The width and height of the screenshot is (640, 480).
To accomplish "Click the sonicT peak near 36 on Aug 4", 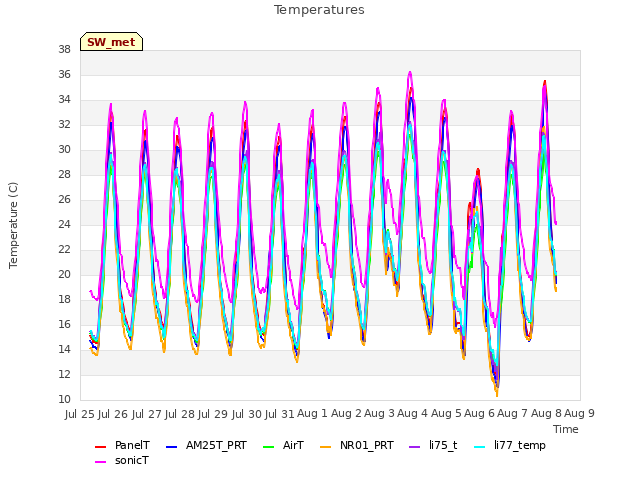I will [410, 73].
